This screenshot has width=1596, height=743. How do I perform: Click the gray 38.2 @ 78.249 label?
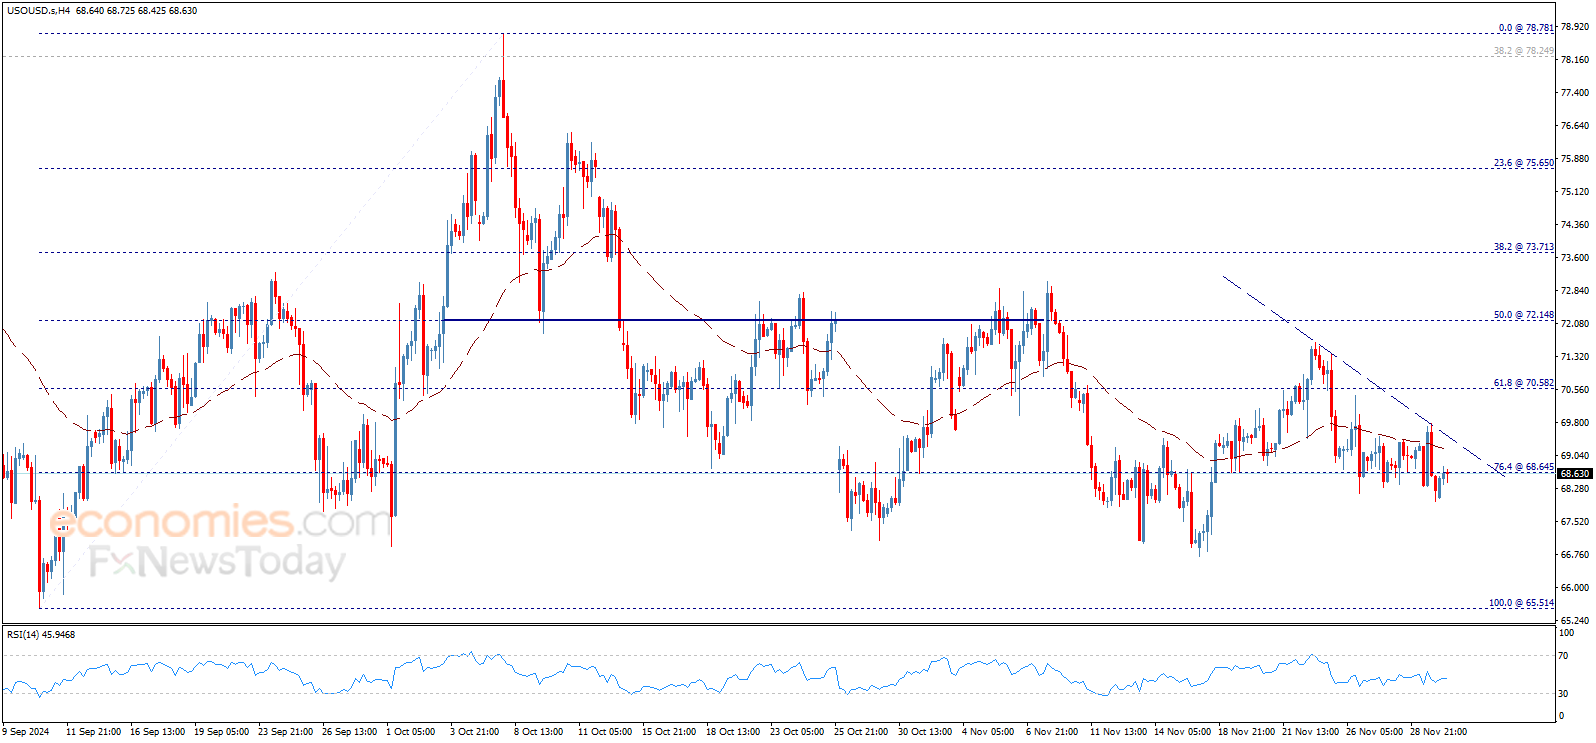1524,51
